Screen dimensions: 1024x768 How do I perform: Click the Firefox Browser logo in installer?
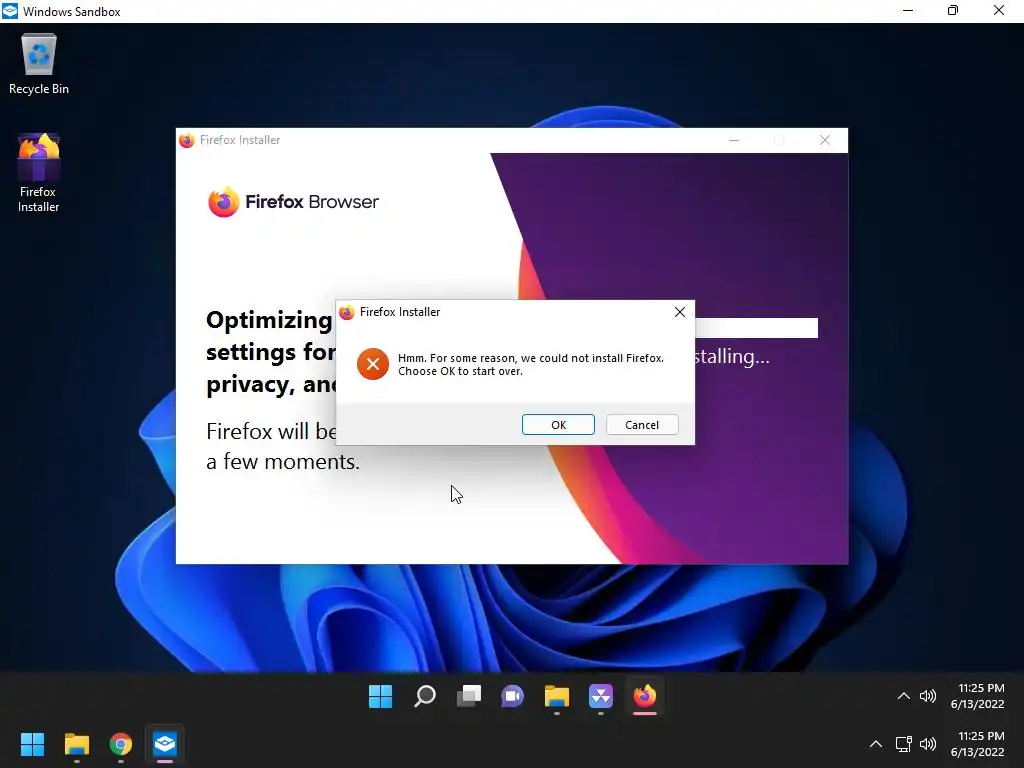293,202
